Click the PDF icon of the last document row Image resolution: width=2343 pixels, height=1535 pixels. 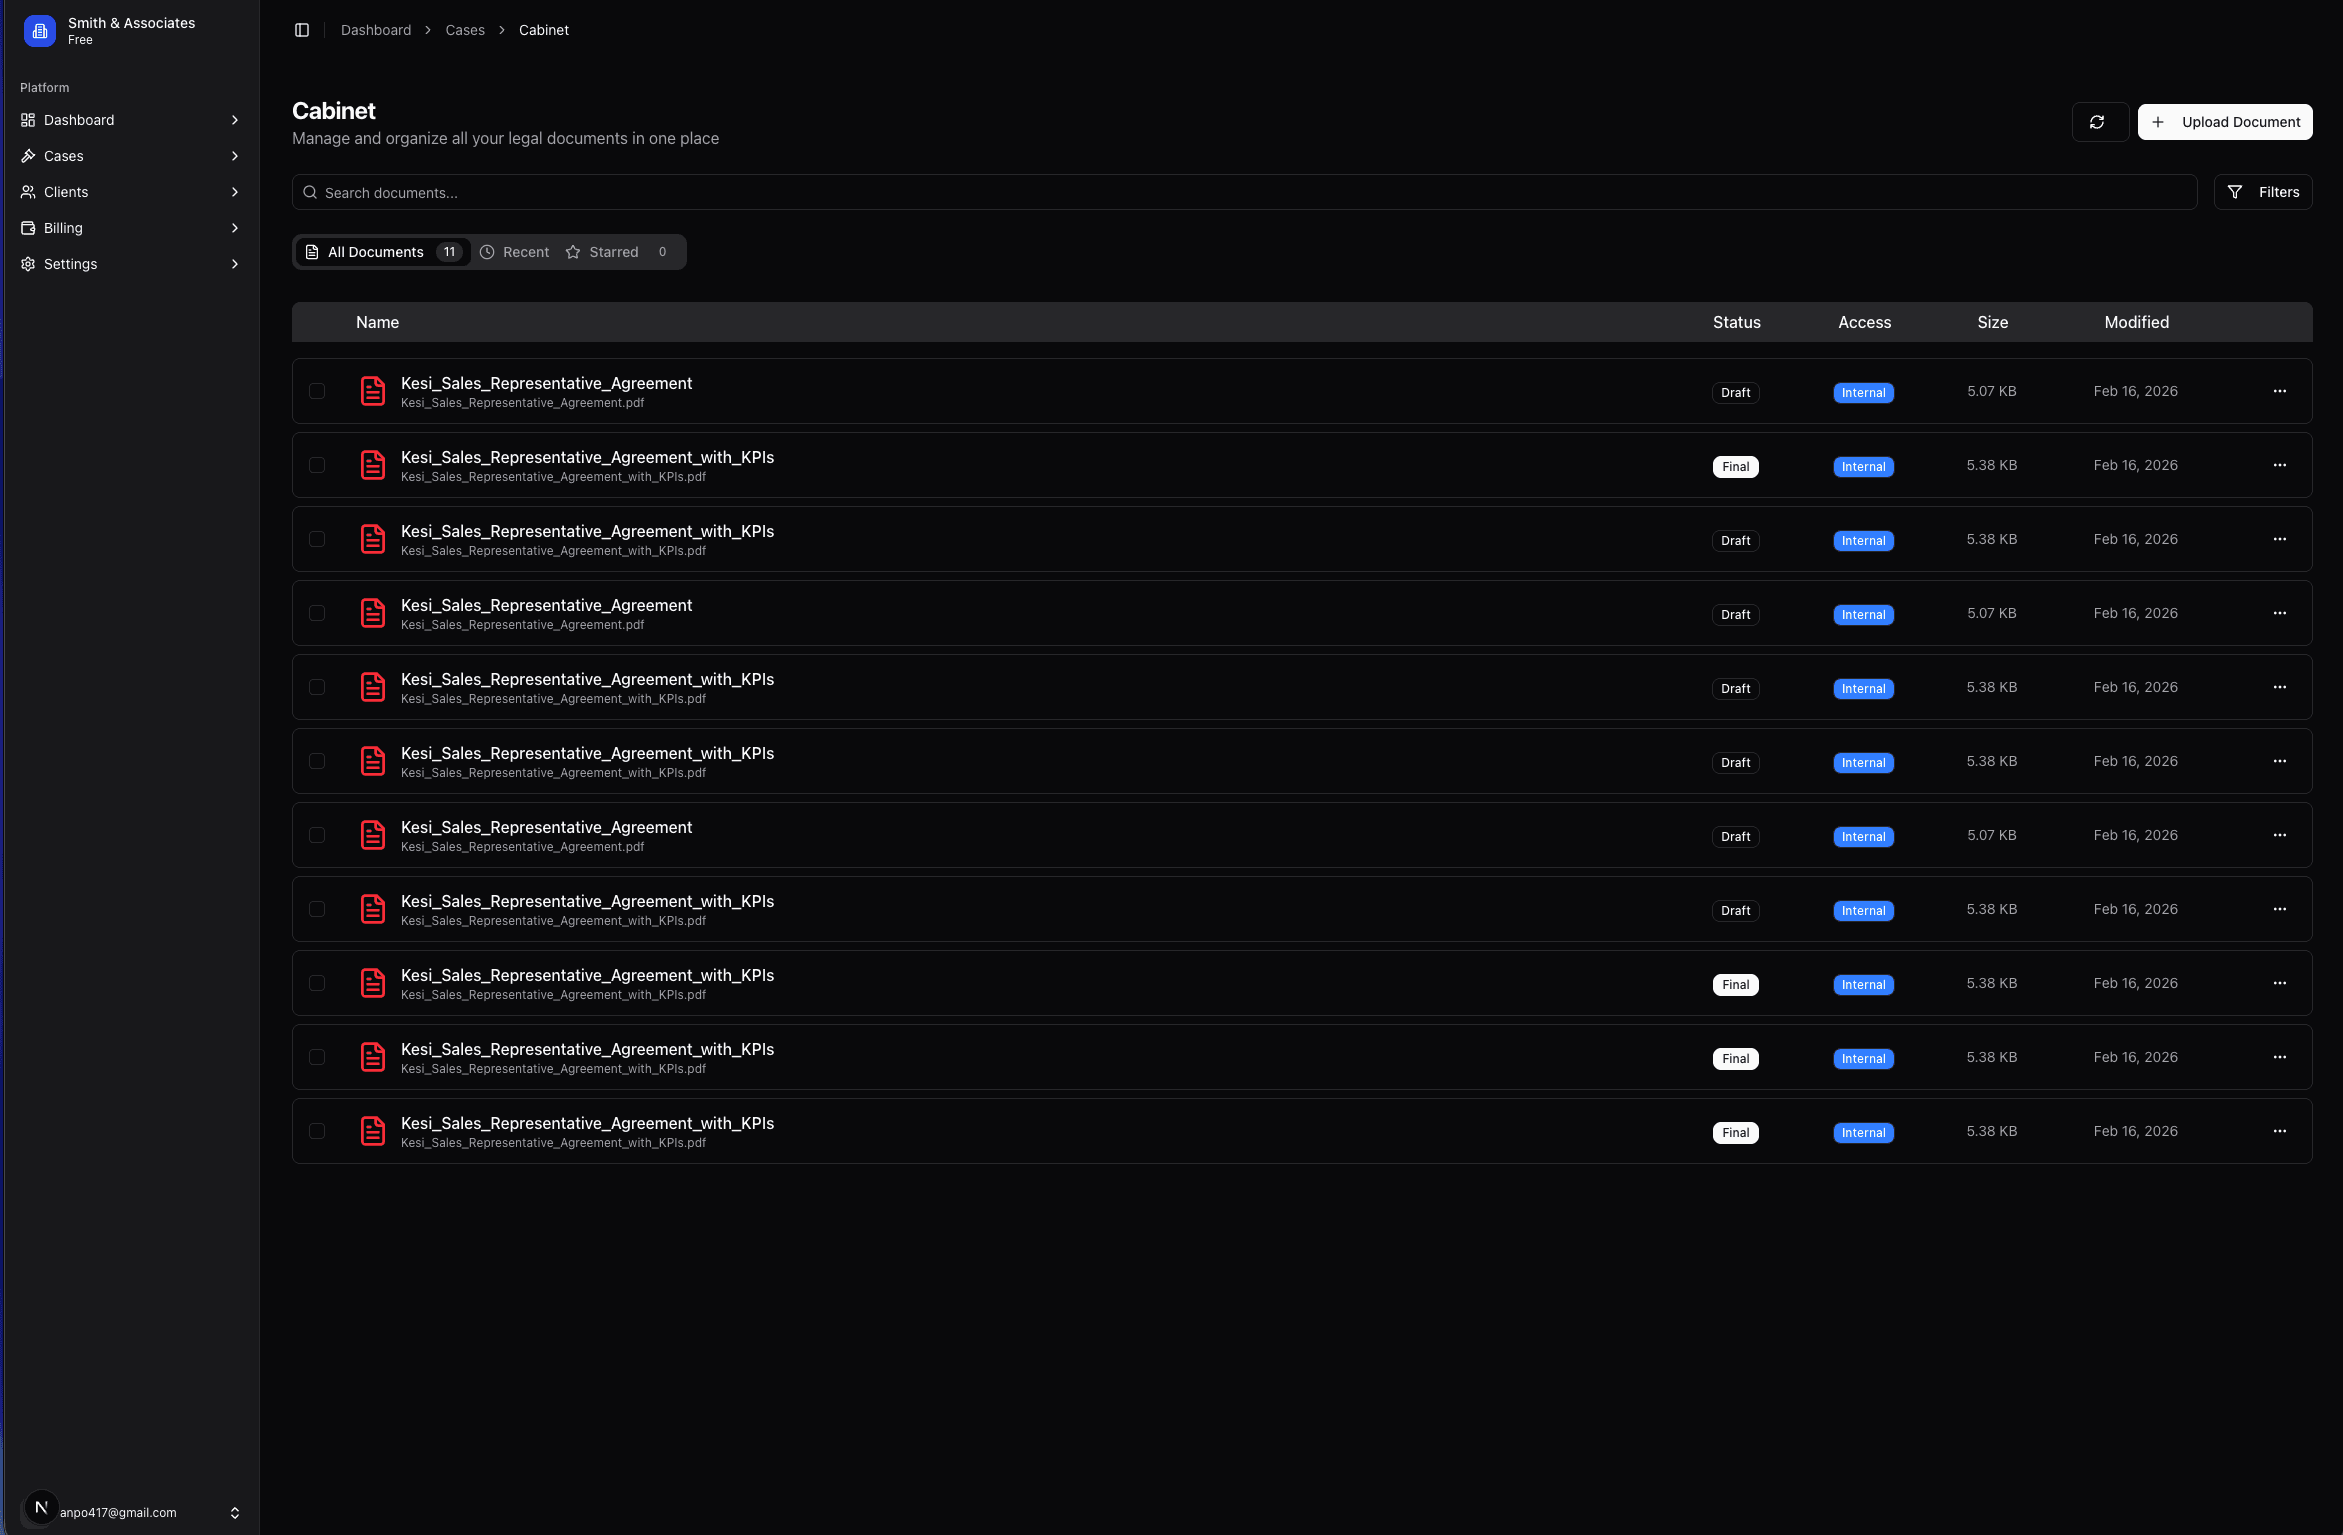point(373,1131)
